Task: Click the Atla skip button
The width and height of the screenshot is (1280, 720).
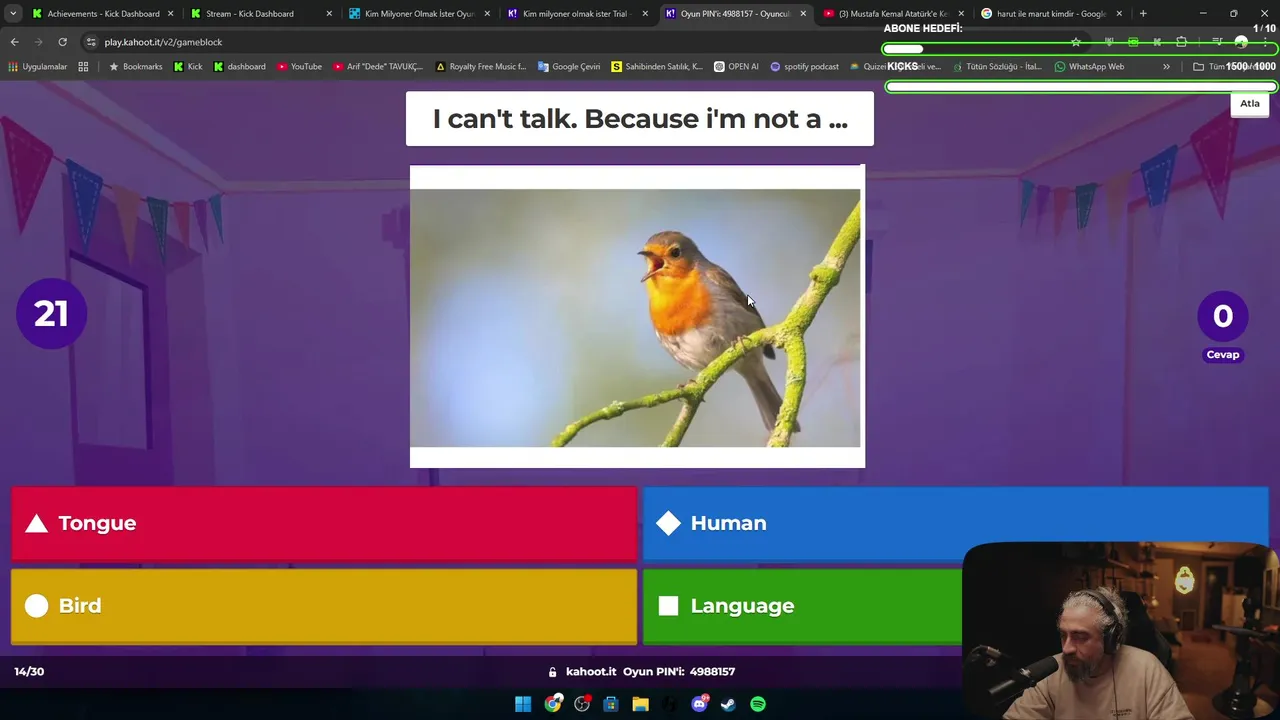Action: coord(1250,103)
